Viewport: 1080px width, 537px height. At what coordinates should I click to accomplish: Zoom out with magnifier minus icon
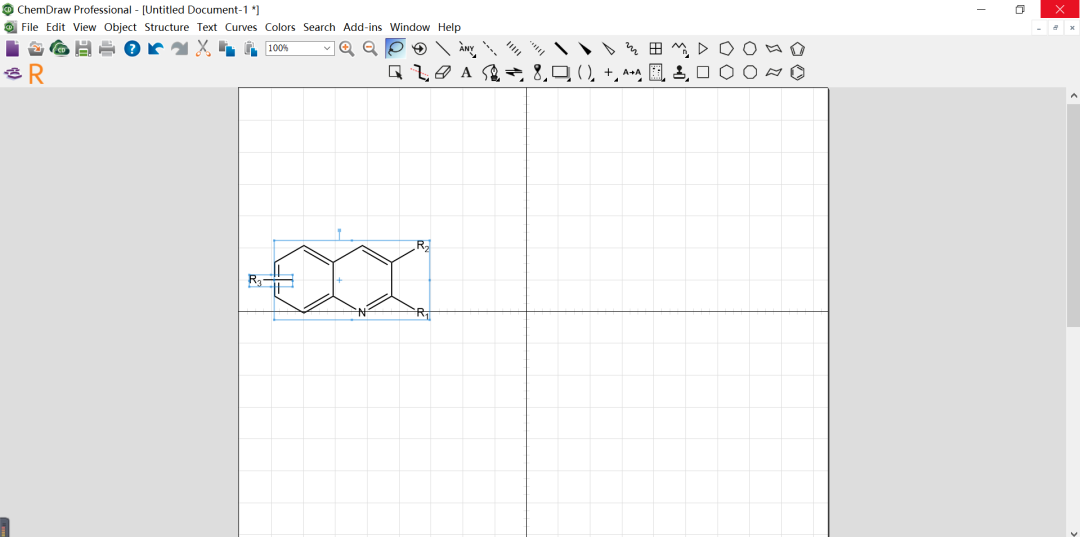(370, 48)
